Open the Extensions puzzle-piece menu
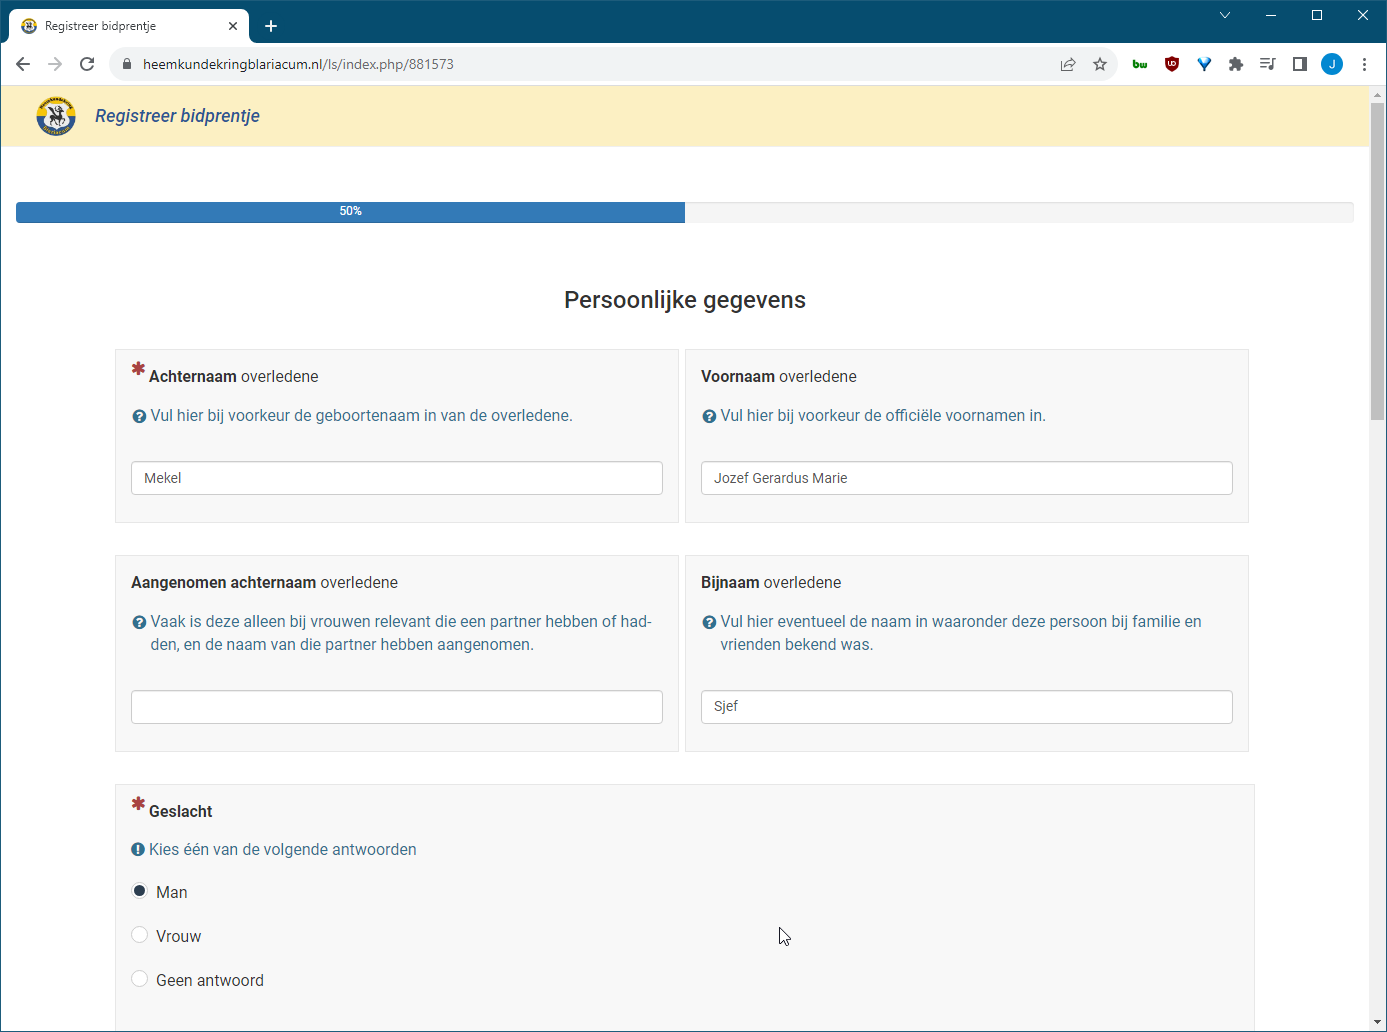 coord(1236,64)
